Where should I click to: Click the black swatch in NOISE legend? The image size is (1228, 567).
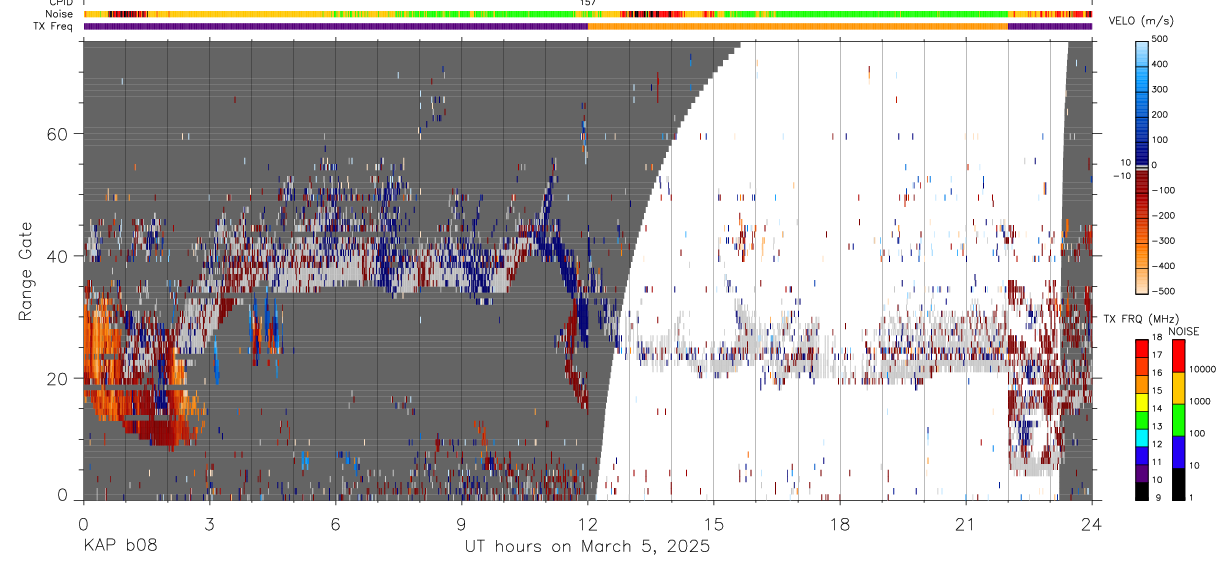[1179, 484]
